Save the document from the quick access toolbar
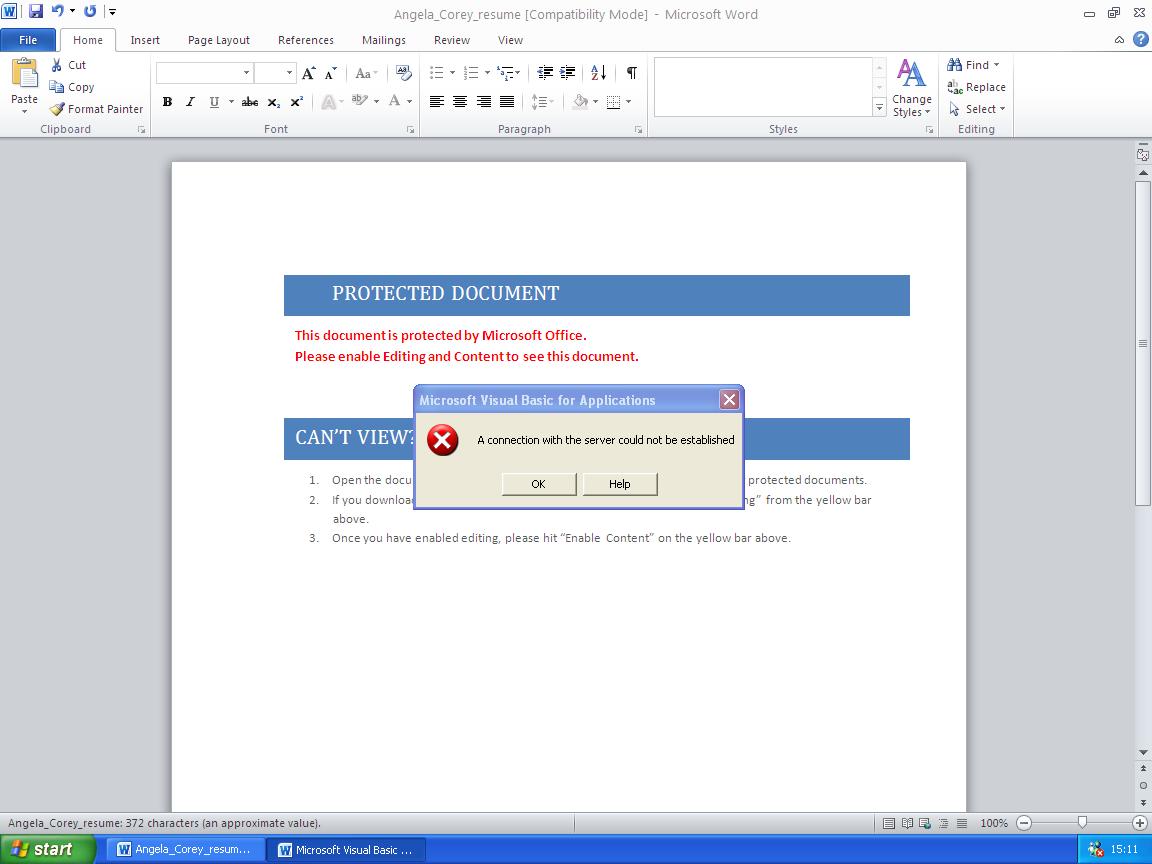1152x864 pixels. [35, 12]
